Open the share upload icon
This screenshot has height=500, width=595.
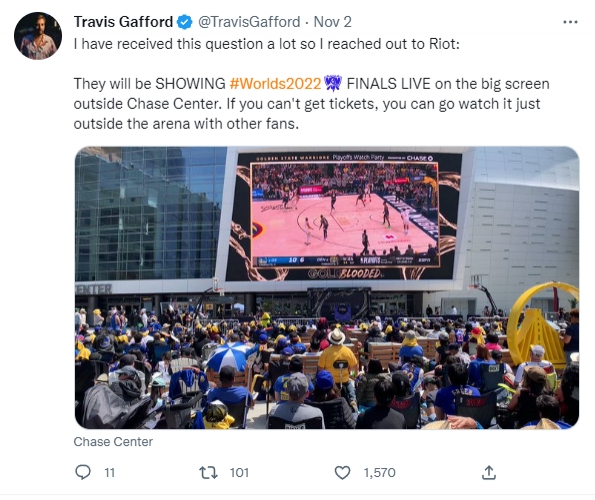pos(489,472)
